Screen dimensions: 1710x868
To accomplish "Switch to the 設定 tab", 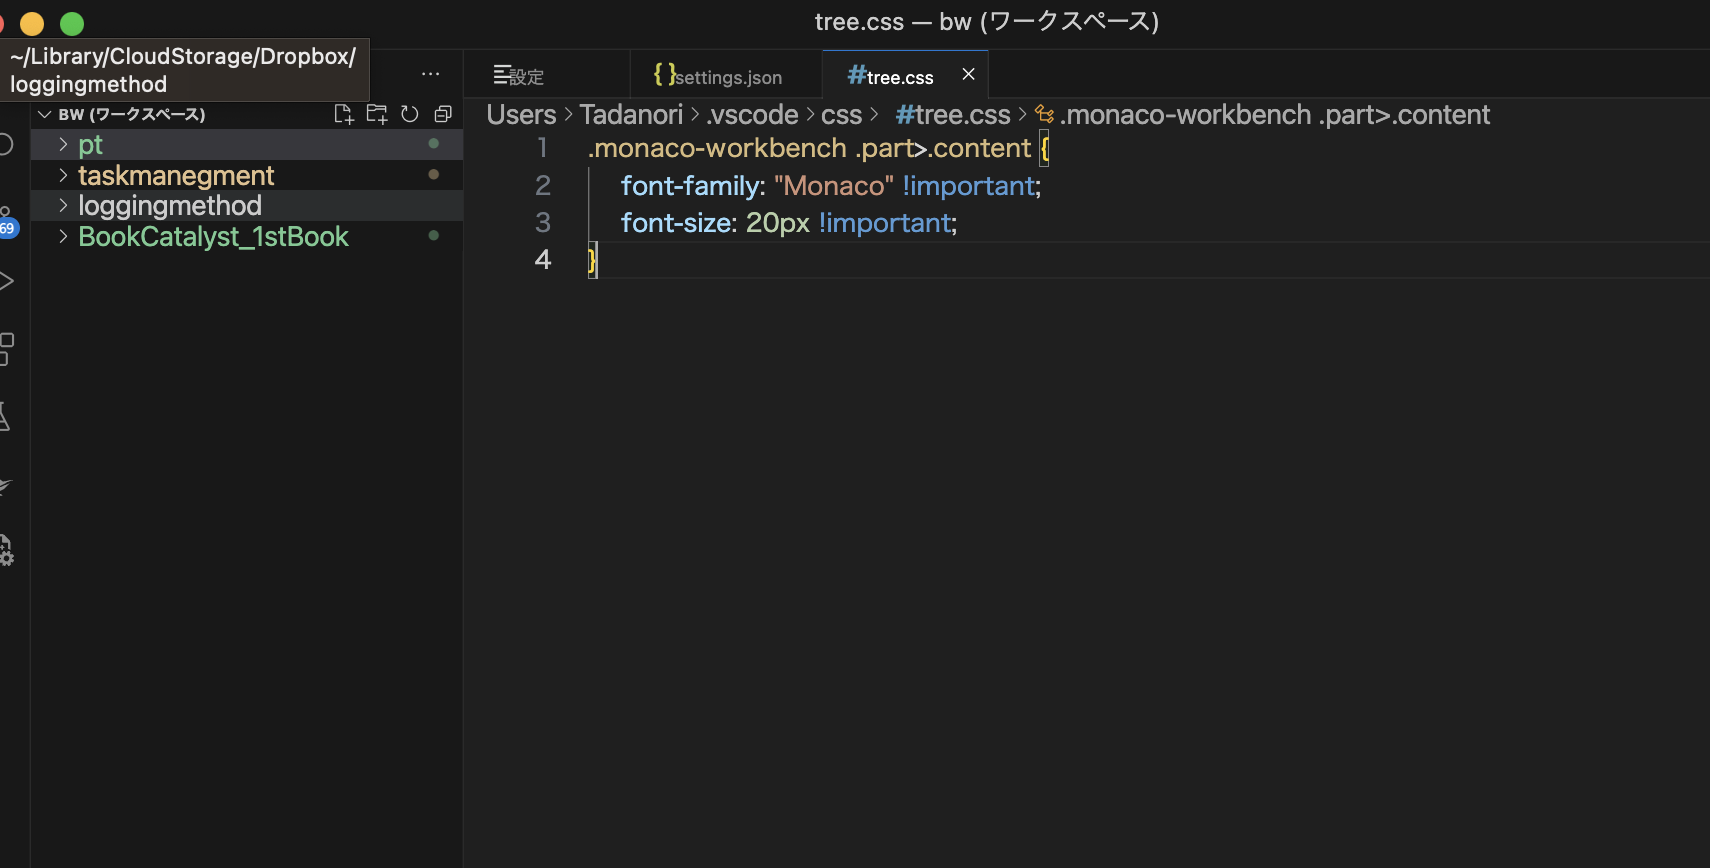I will 547,75.
